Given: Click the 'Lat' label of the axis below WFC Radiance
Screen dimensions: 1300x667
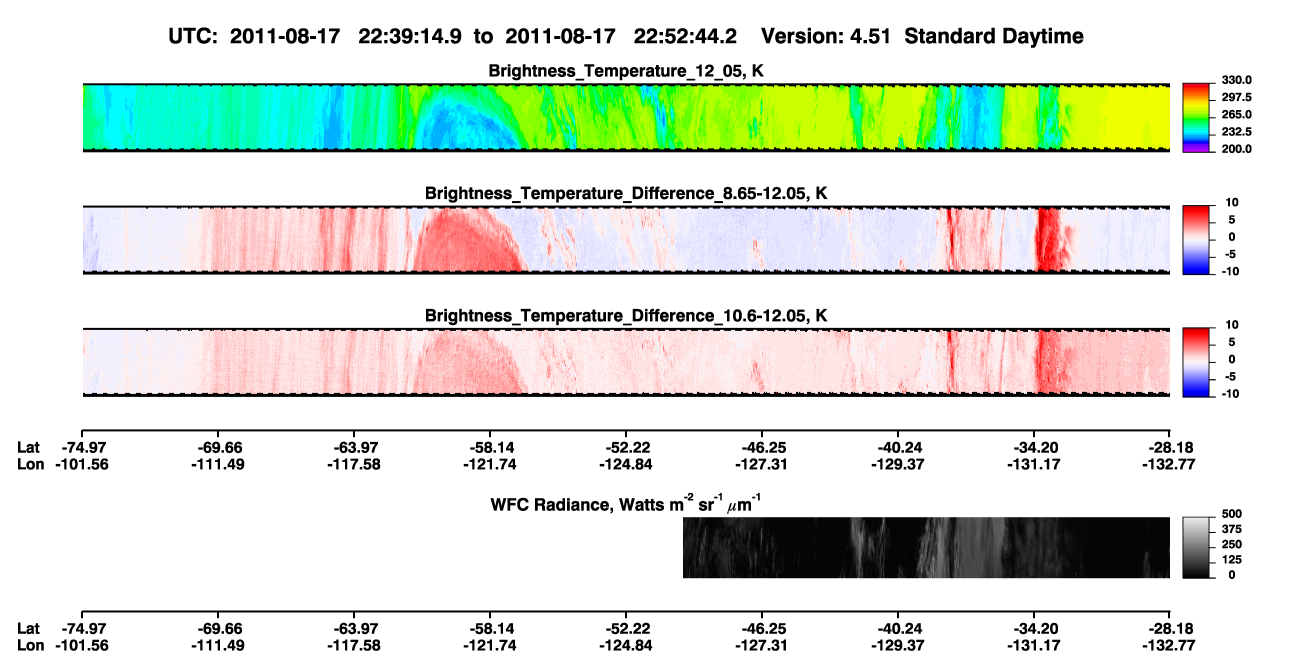Looking at the screenshot, I should pos(28,629).
